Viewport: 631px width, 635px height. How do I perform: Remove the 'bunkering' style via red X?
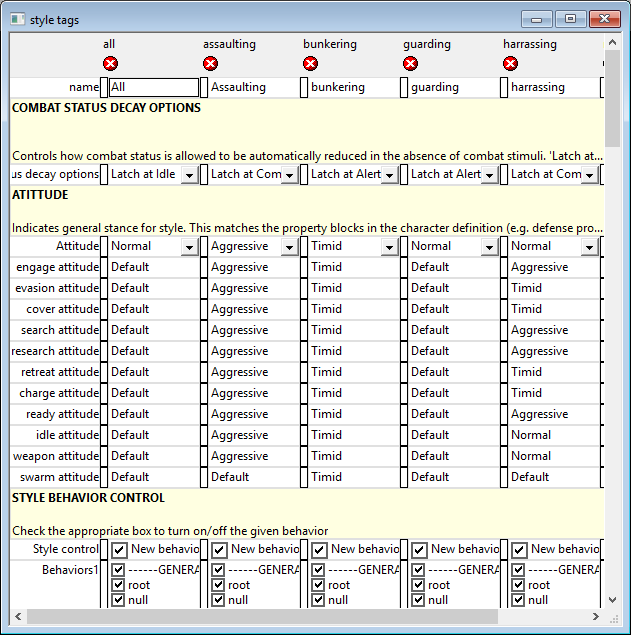pos(310,64)
